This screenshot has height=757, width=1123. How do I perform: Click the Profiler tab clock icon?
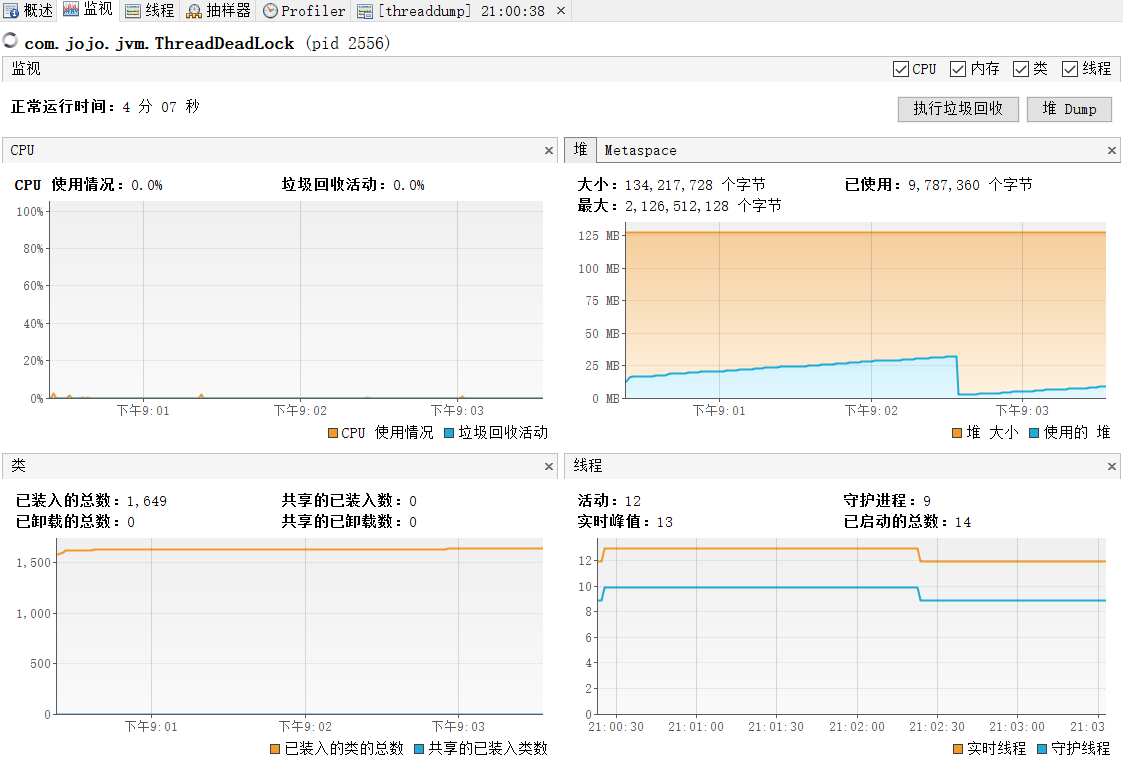[270, 11]
